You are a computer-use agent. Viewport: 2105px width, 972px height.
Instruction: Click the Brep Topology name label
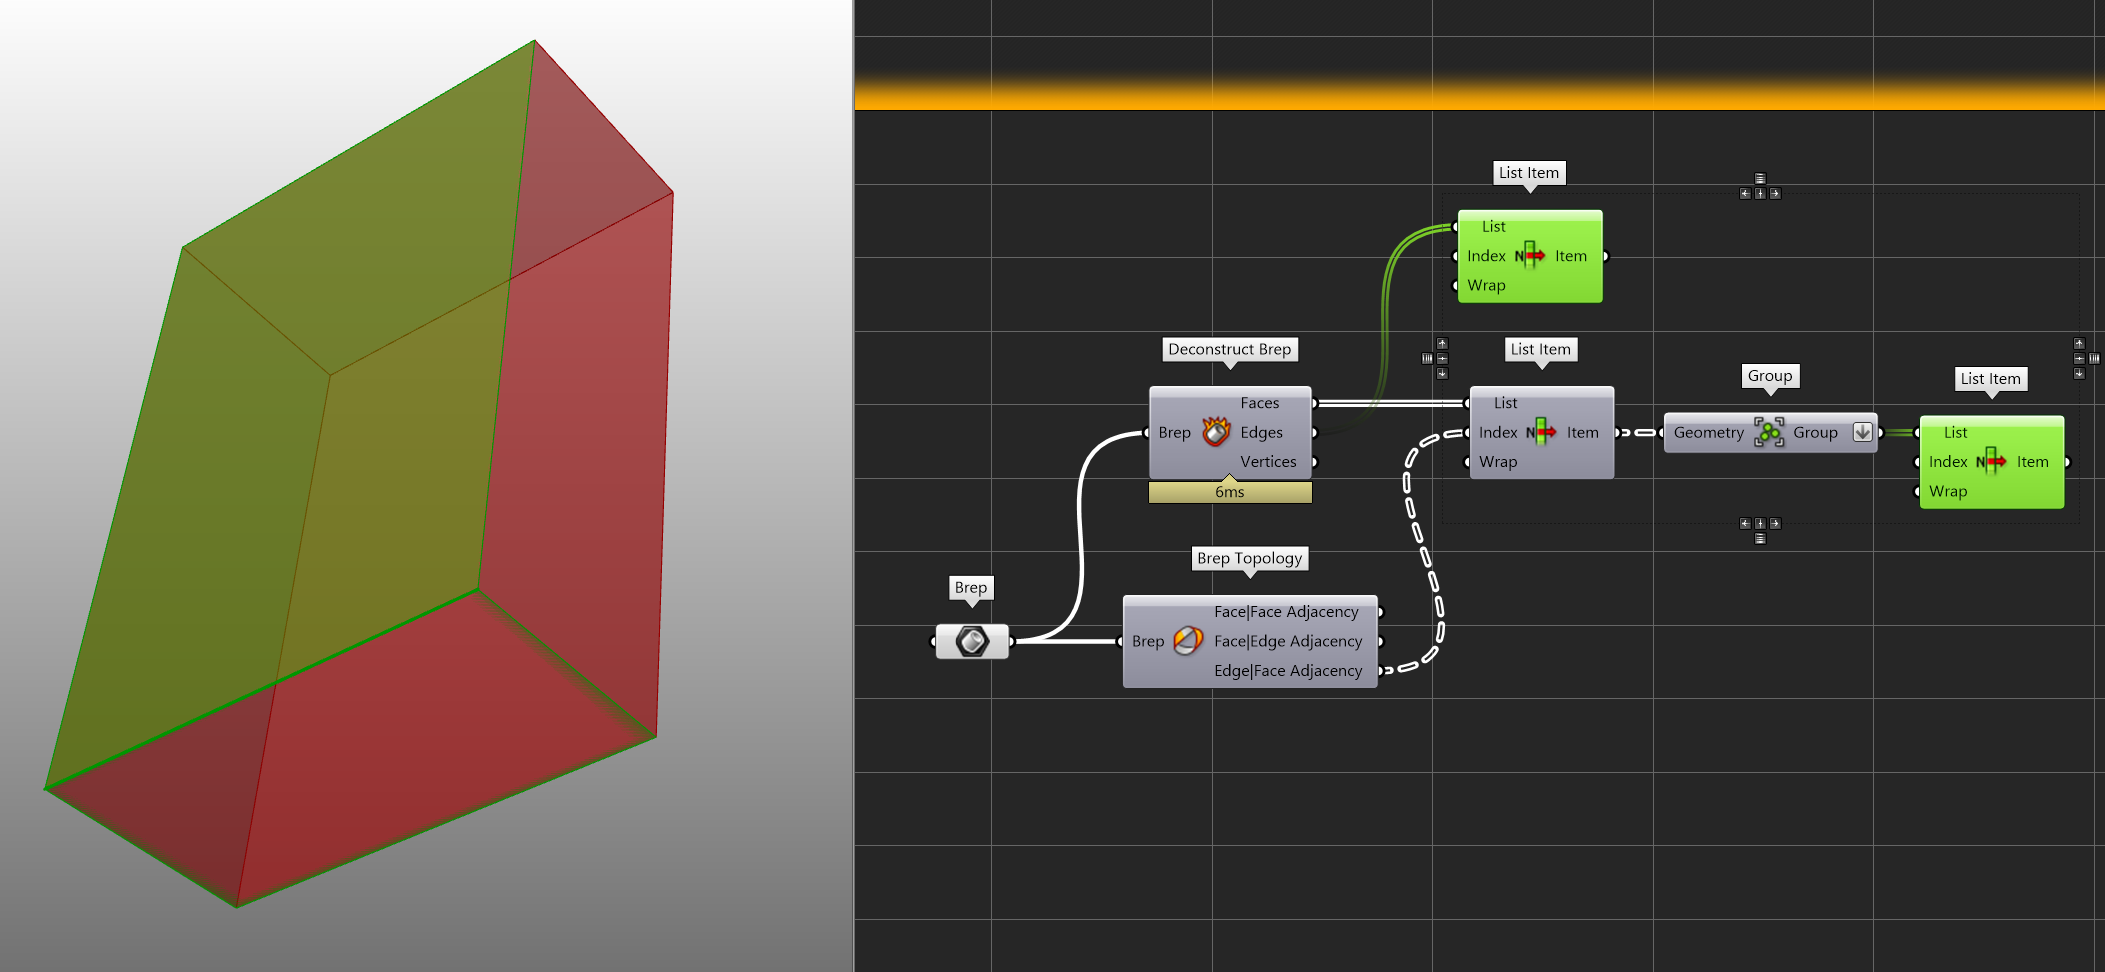coord(1250,558)
